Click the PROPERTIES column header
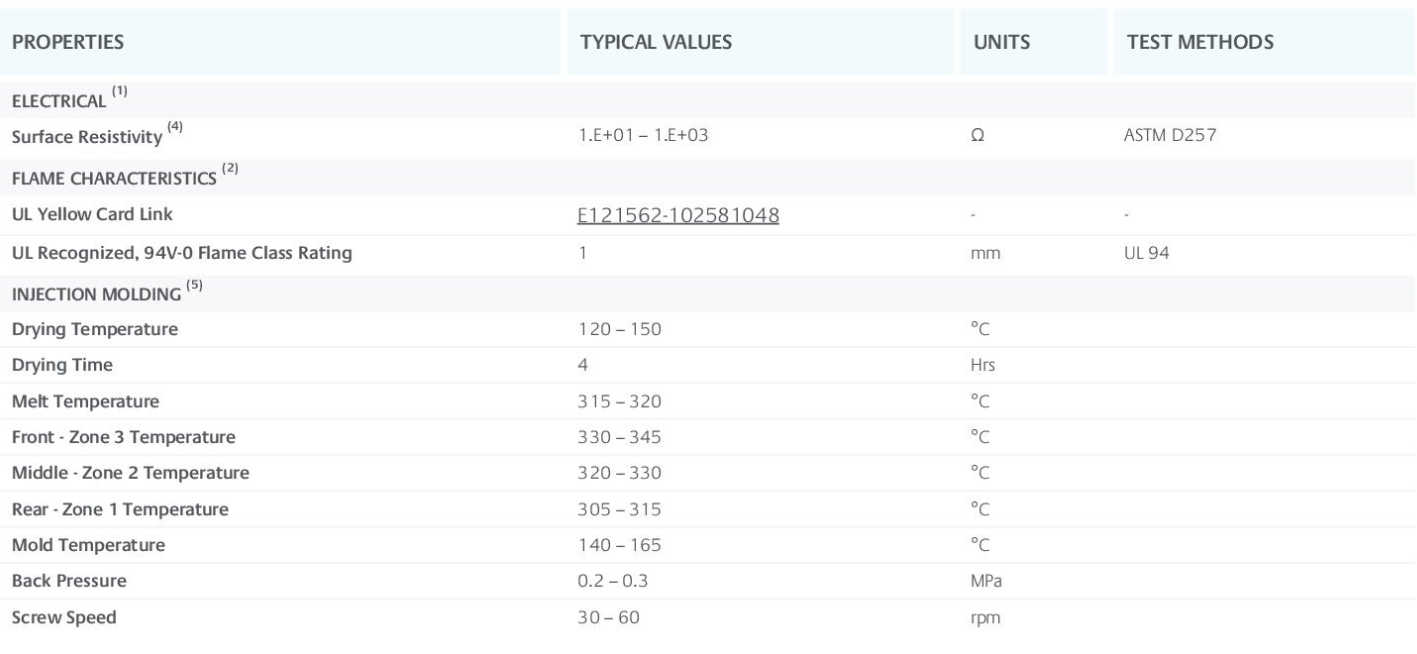The height and width of the screenshot is (654, 1417). (69, 43)
